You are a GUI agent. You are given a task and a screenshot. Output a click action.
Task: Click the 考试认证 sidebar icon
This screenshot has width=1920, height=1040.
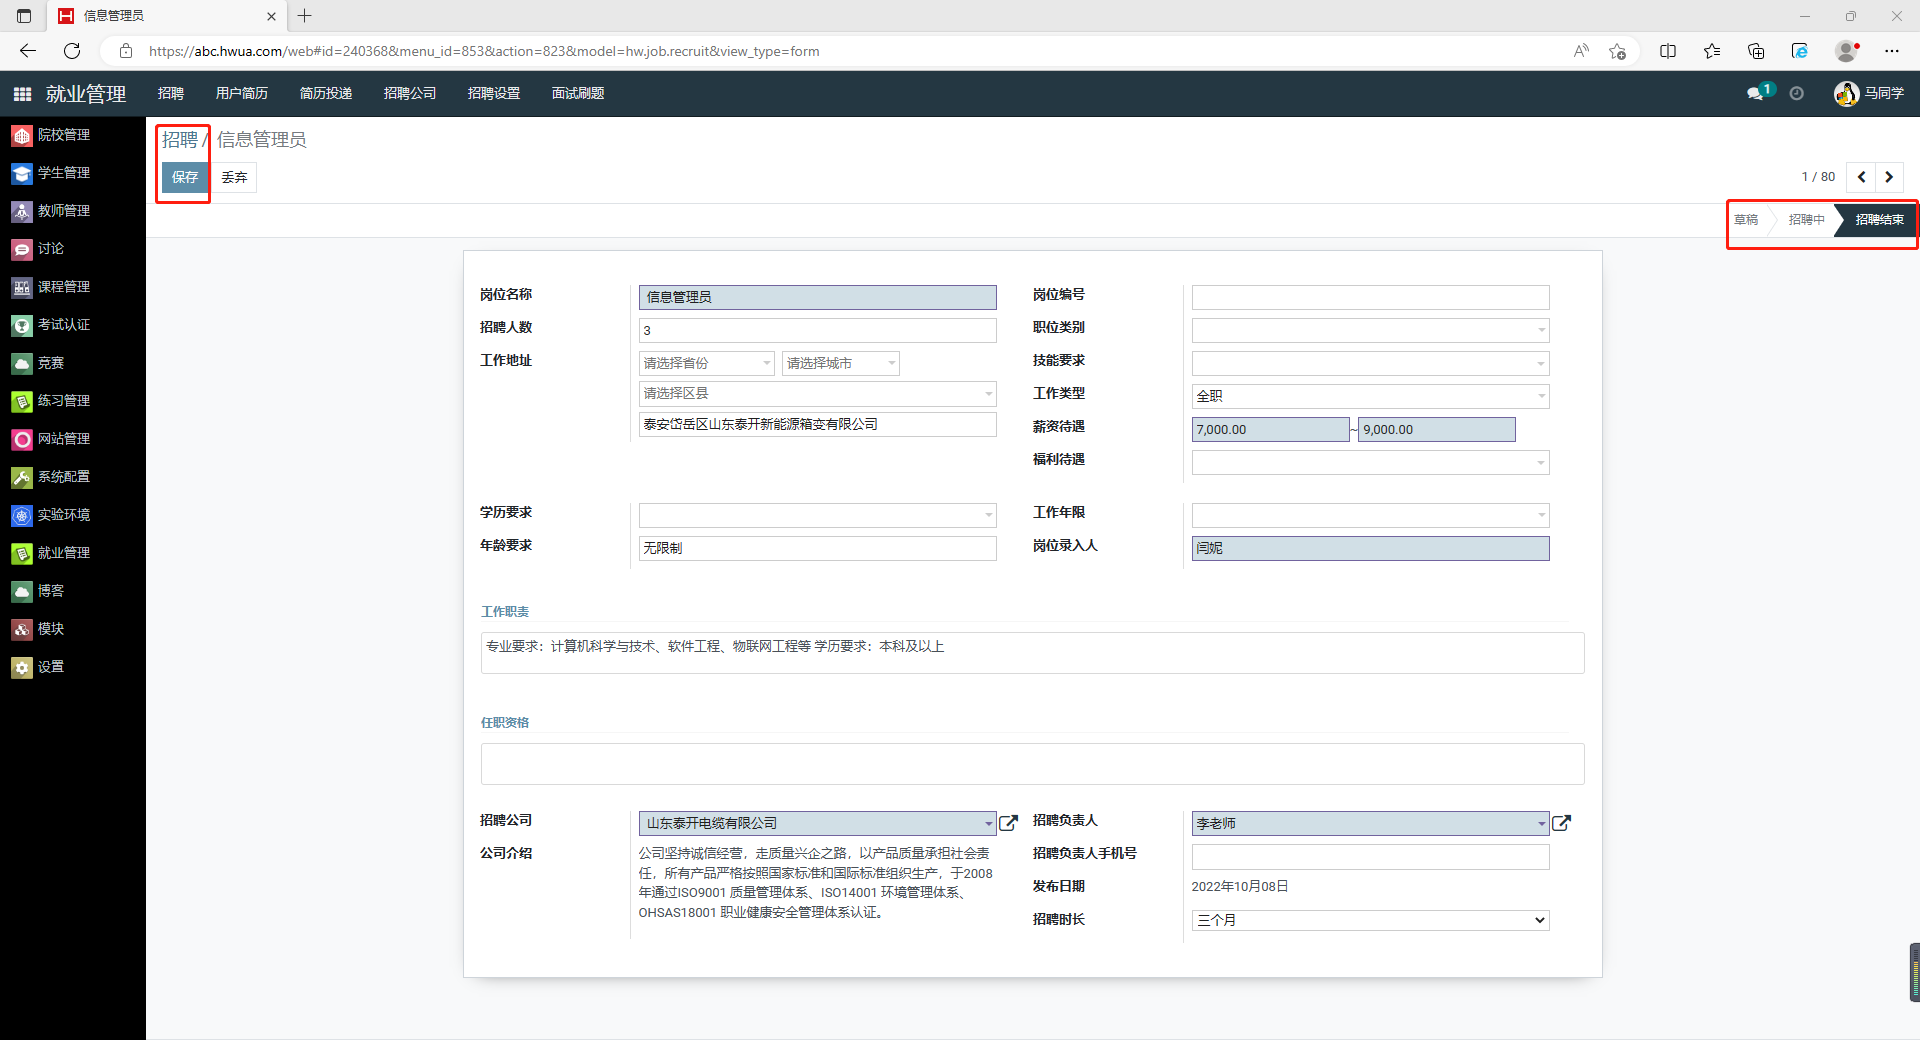[22, 325]
